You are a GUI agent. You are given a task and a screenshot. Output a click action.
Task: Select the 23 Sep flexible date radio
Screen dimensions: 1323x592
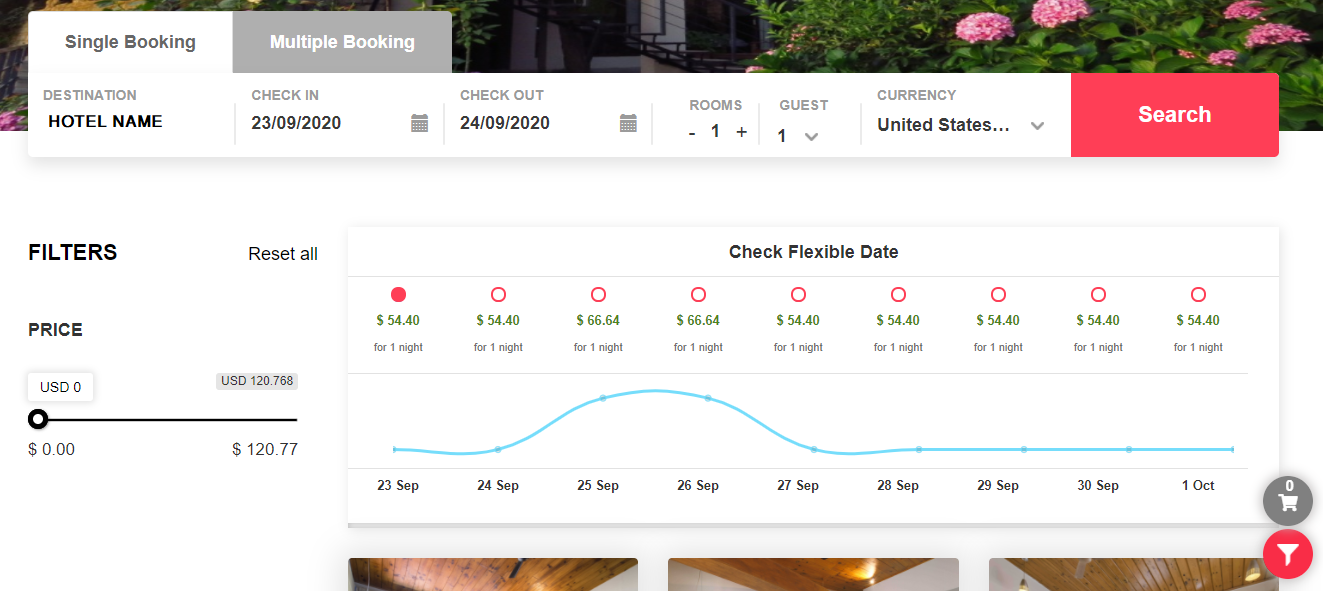(398, 294)
